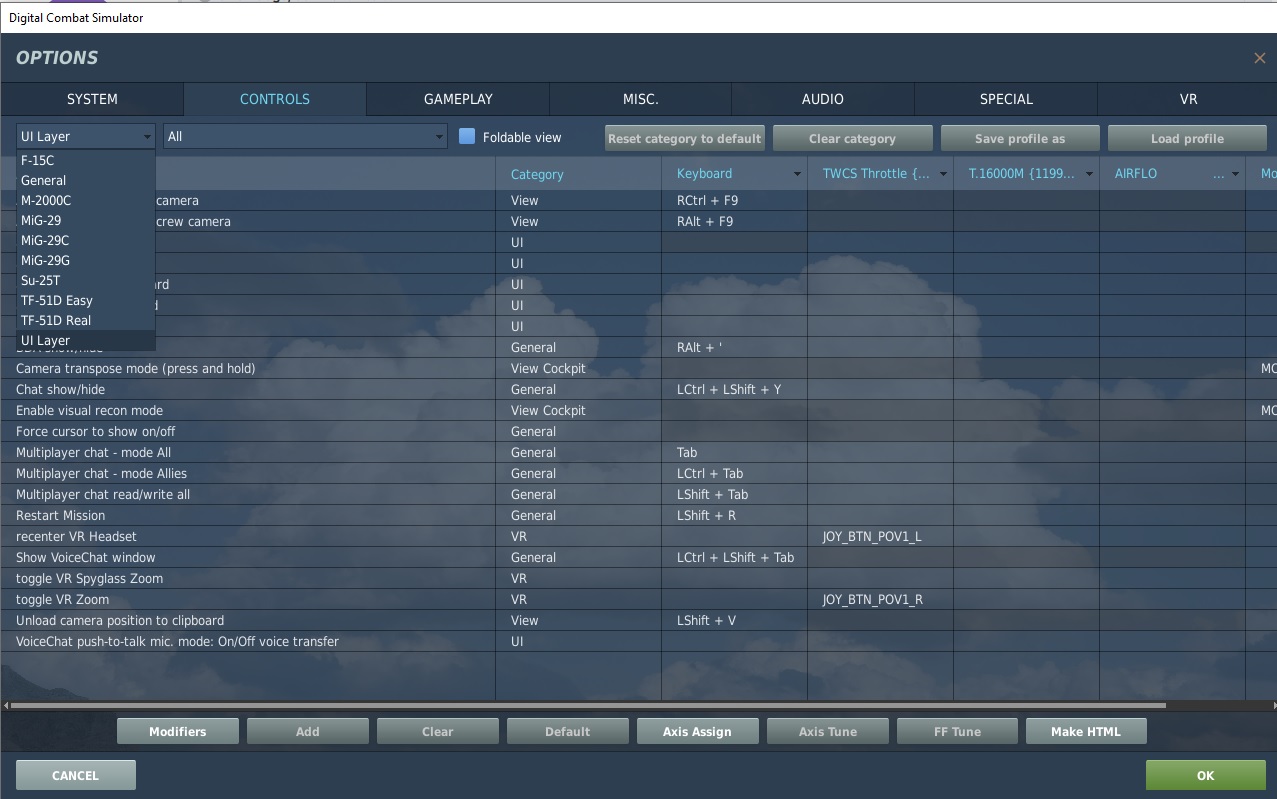Open the Keyboard column dropdown arrow

pyautogui.click(x=797, y=174)
